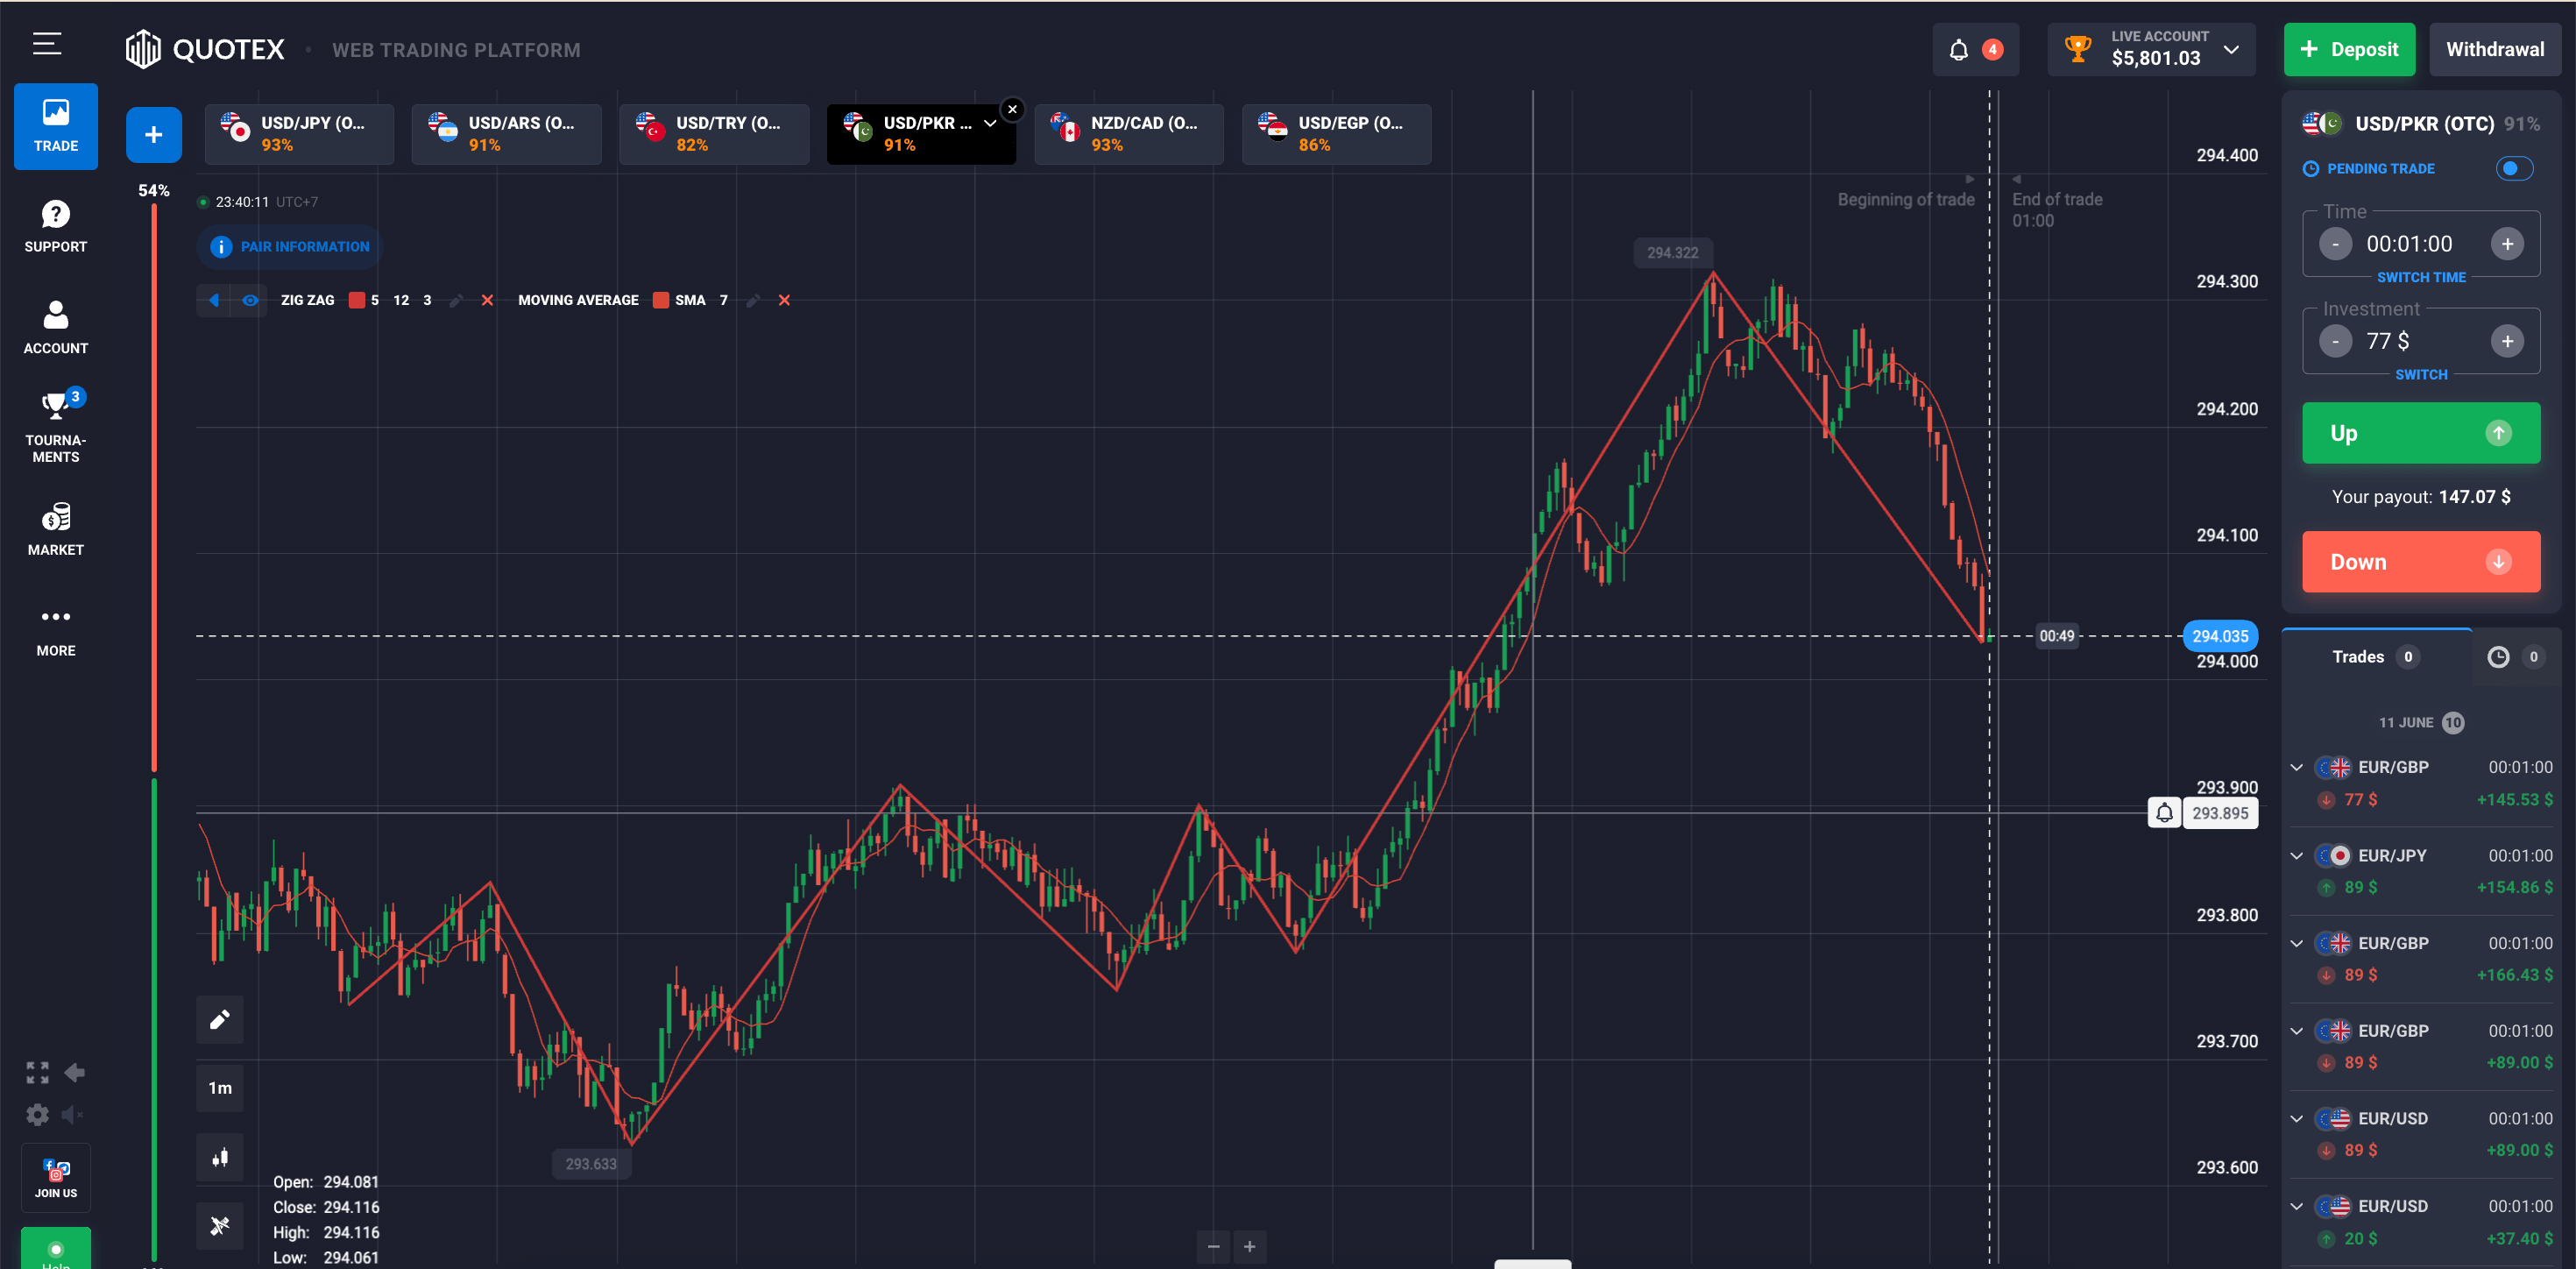Select the Trades tab

pos(2376,657)
